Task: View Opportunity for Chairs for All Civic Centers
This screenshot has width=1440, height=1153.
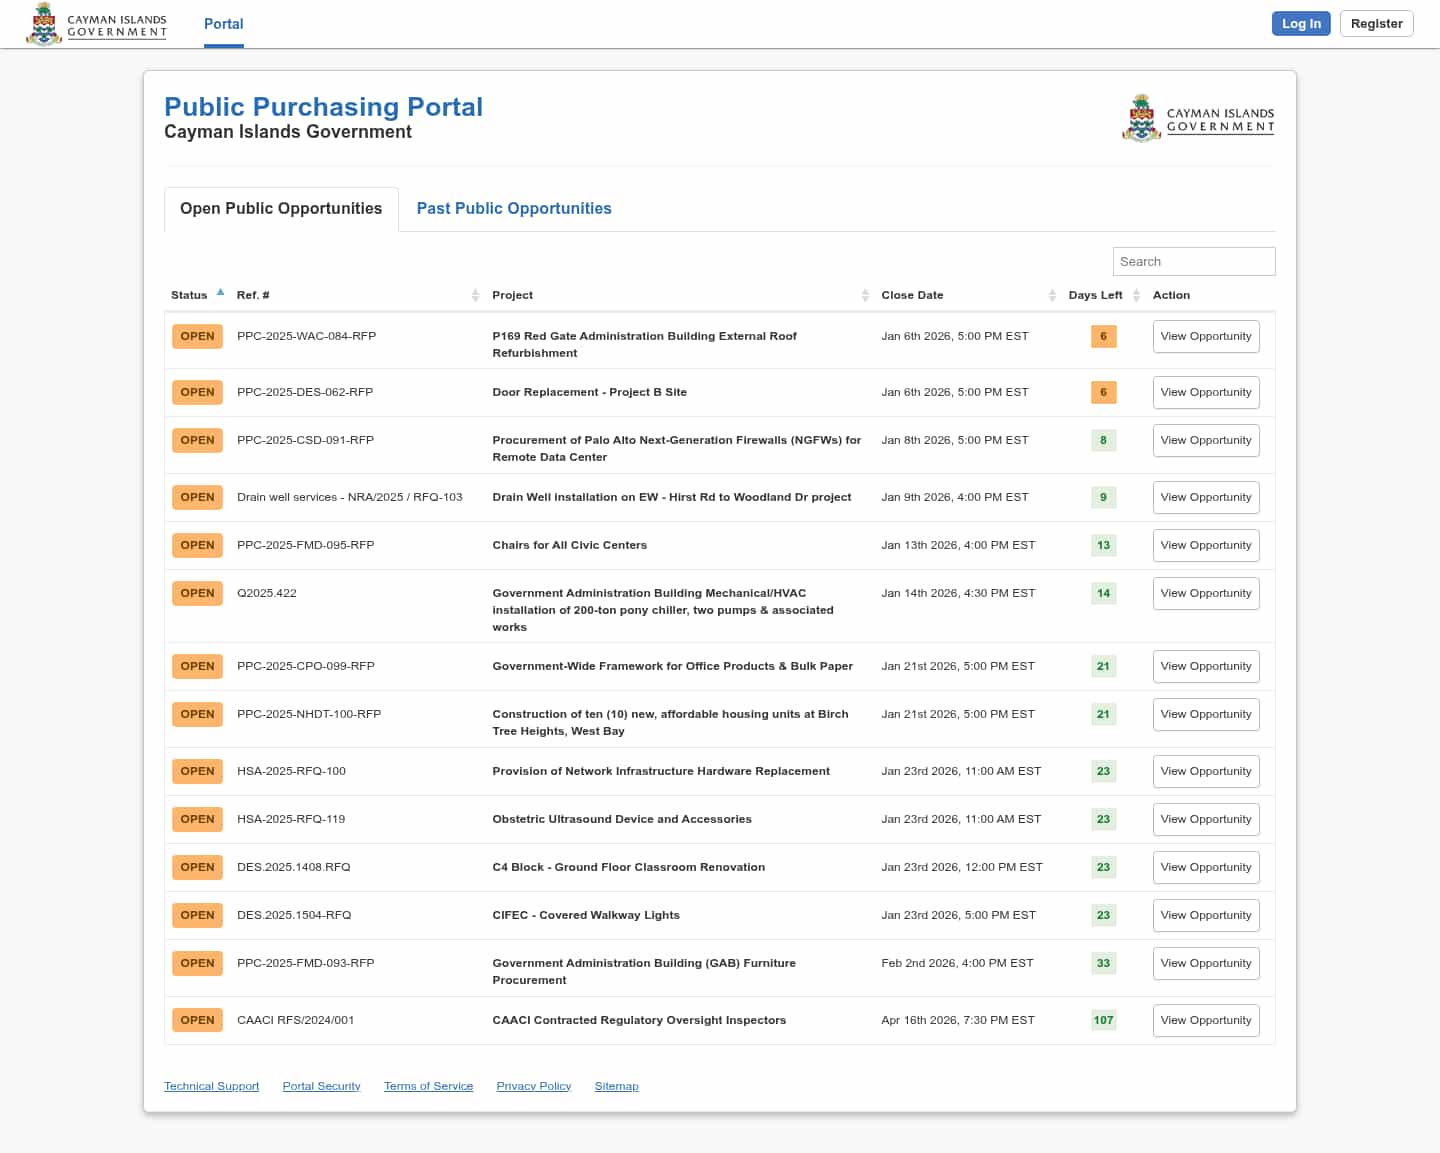Action: 1205,545
